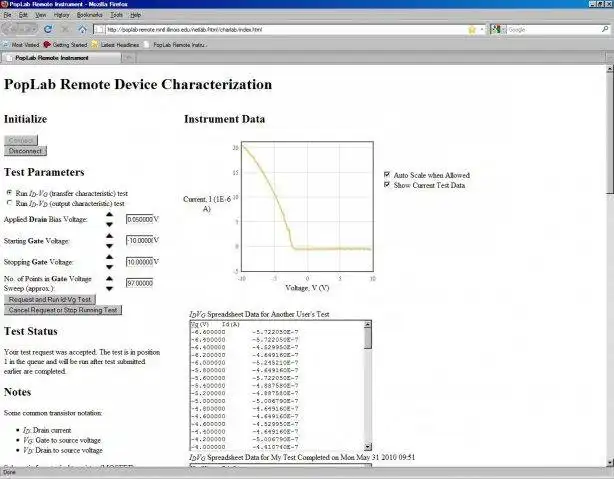The height and width of the screenshot is (479, 614).
Task: Click the Done status bar text
Action: pos(9,472)
